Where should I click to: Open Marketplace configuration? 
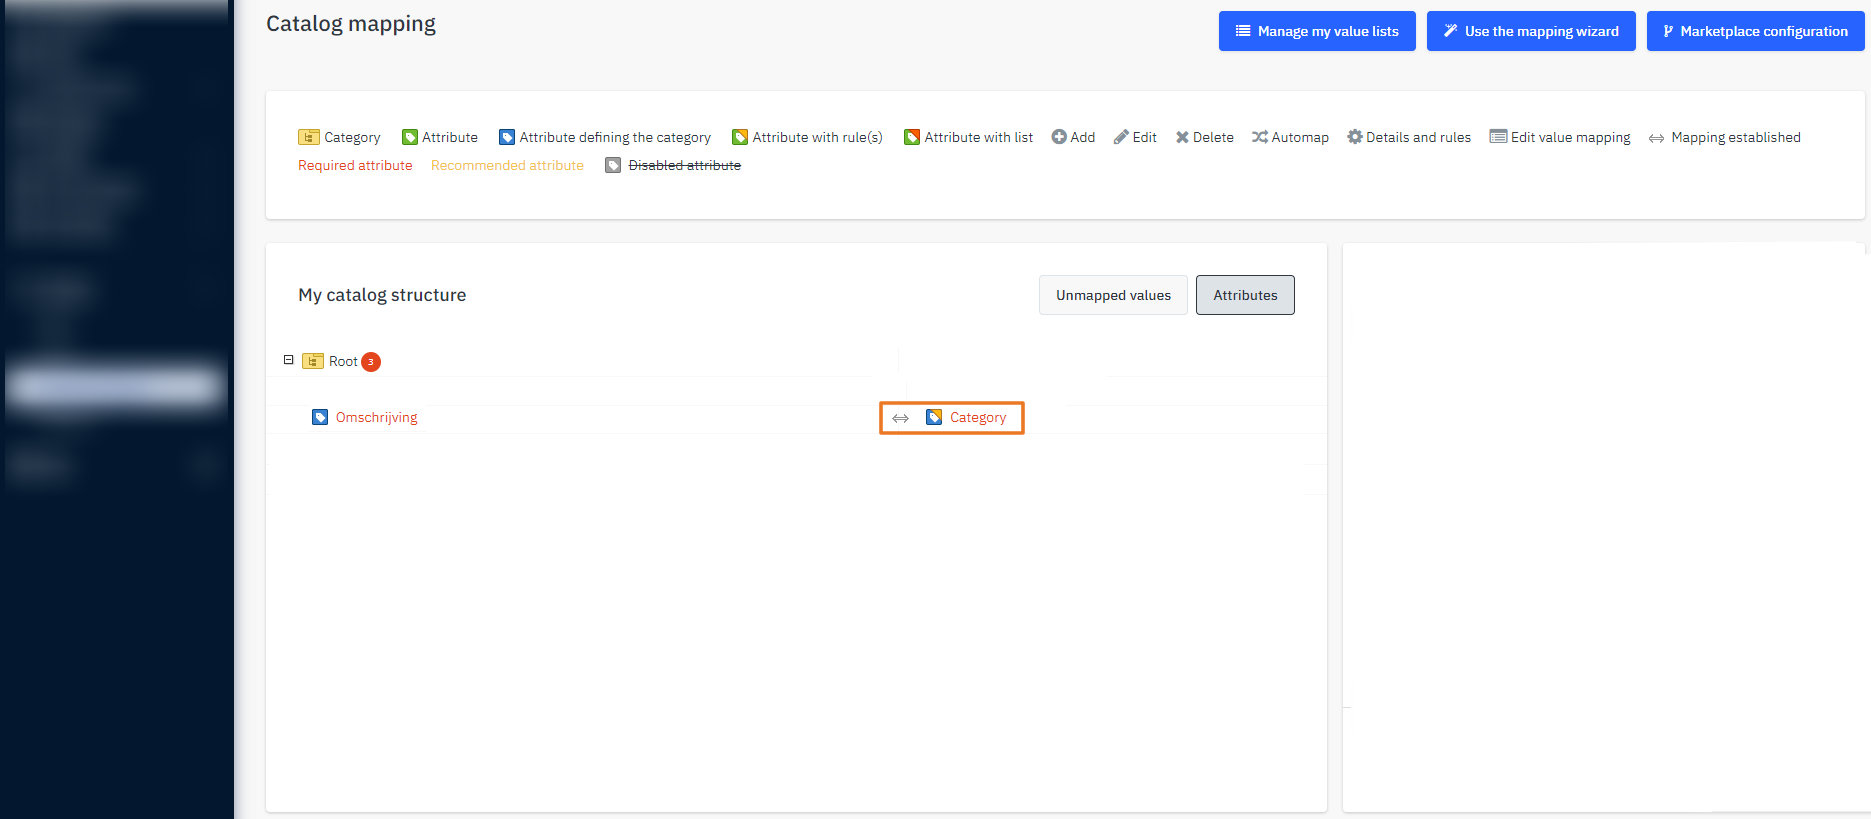point(1755,31)
